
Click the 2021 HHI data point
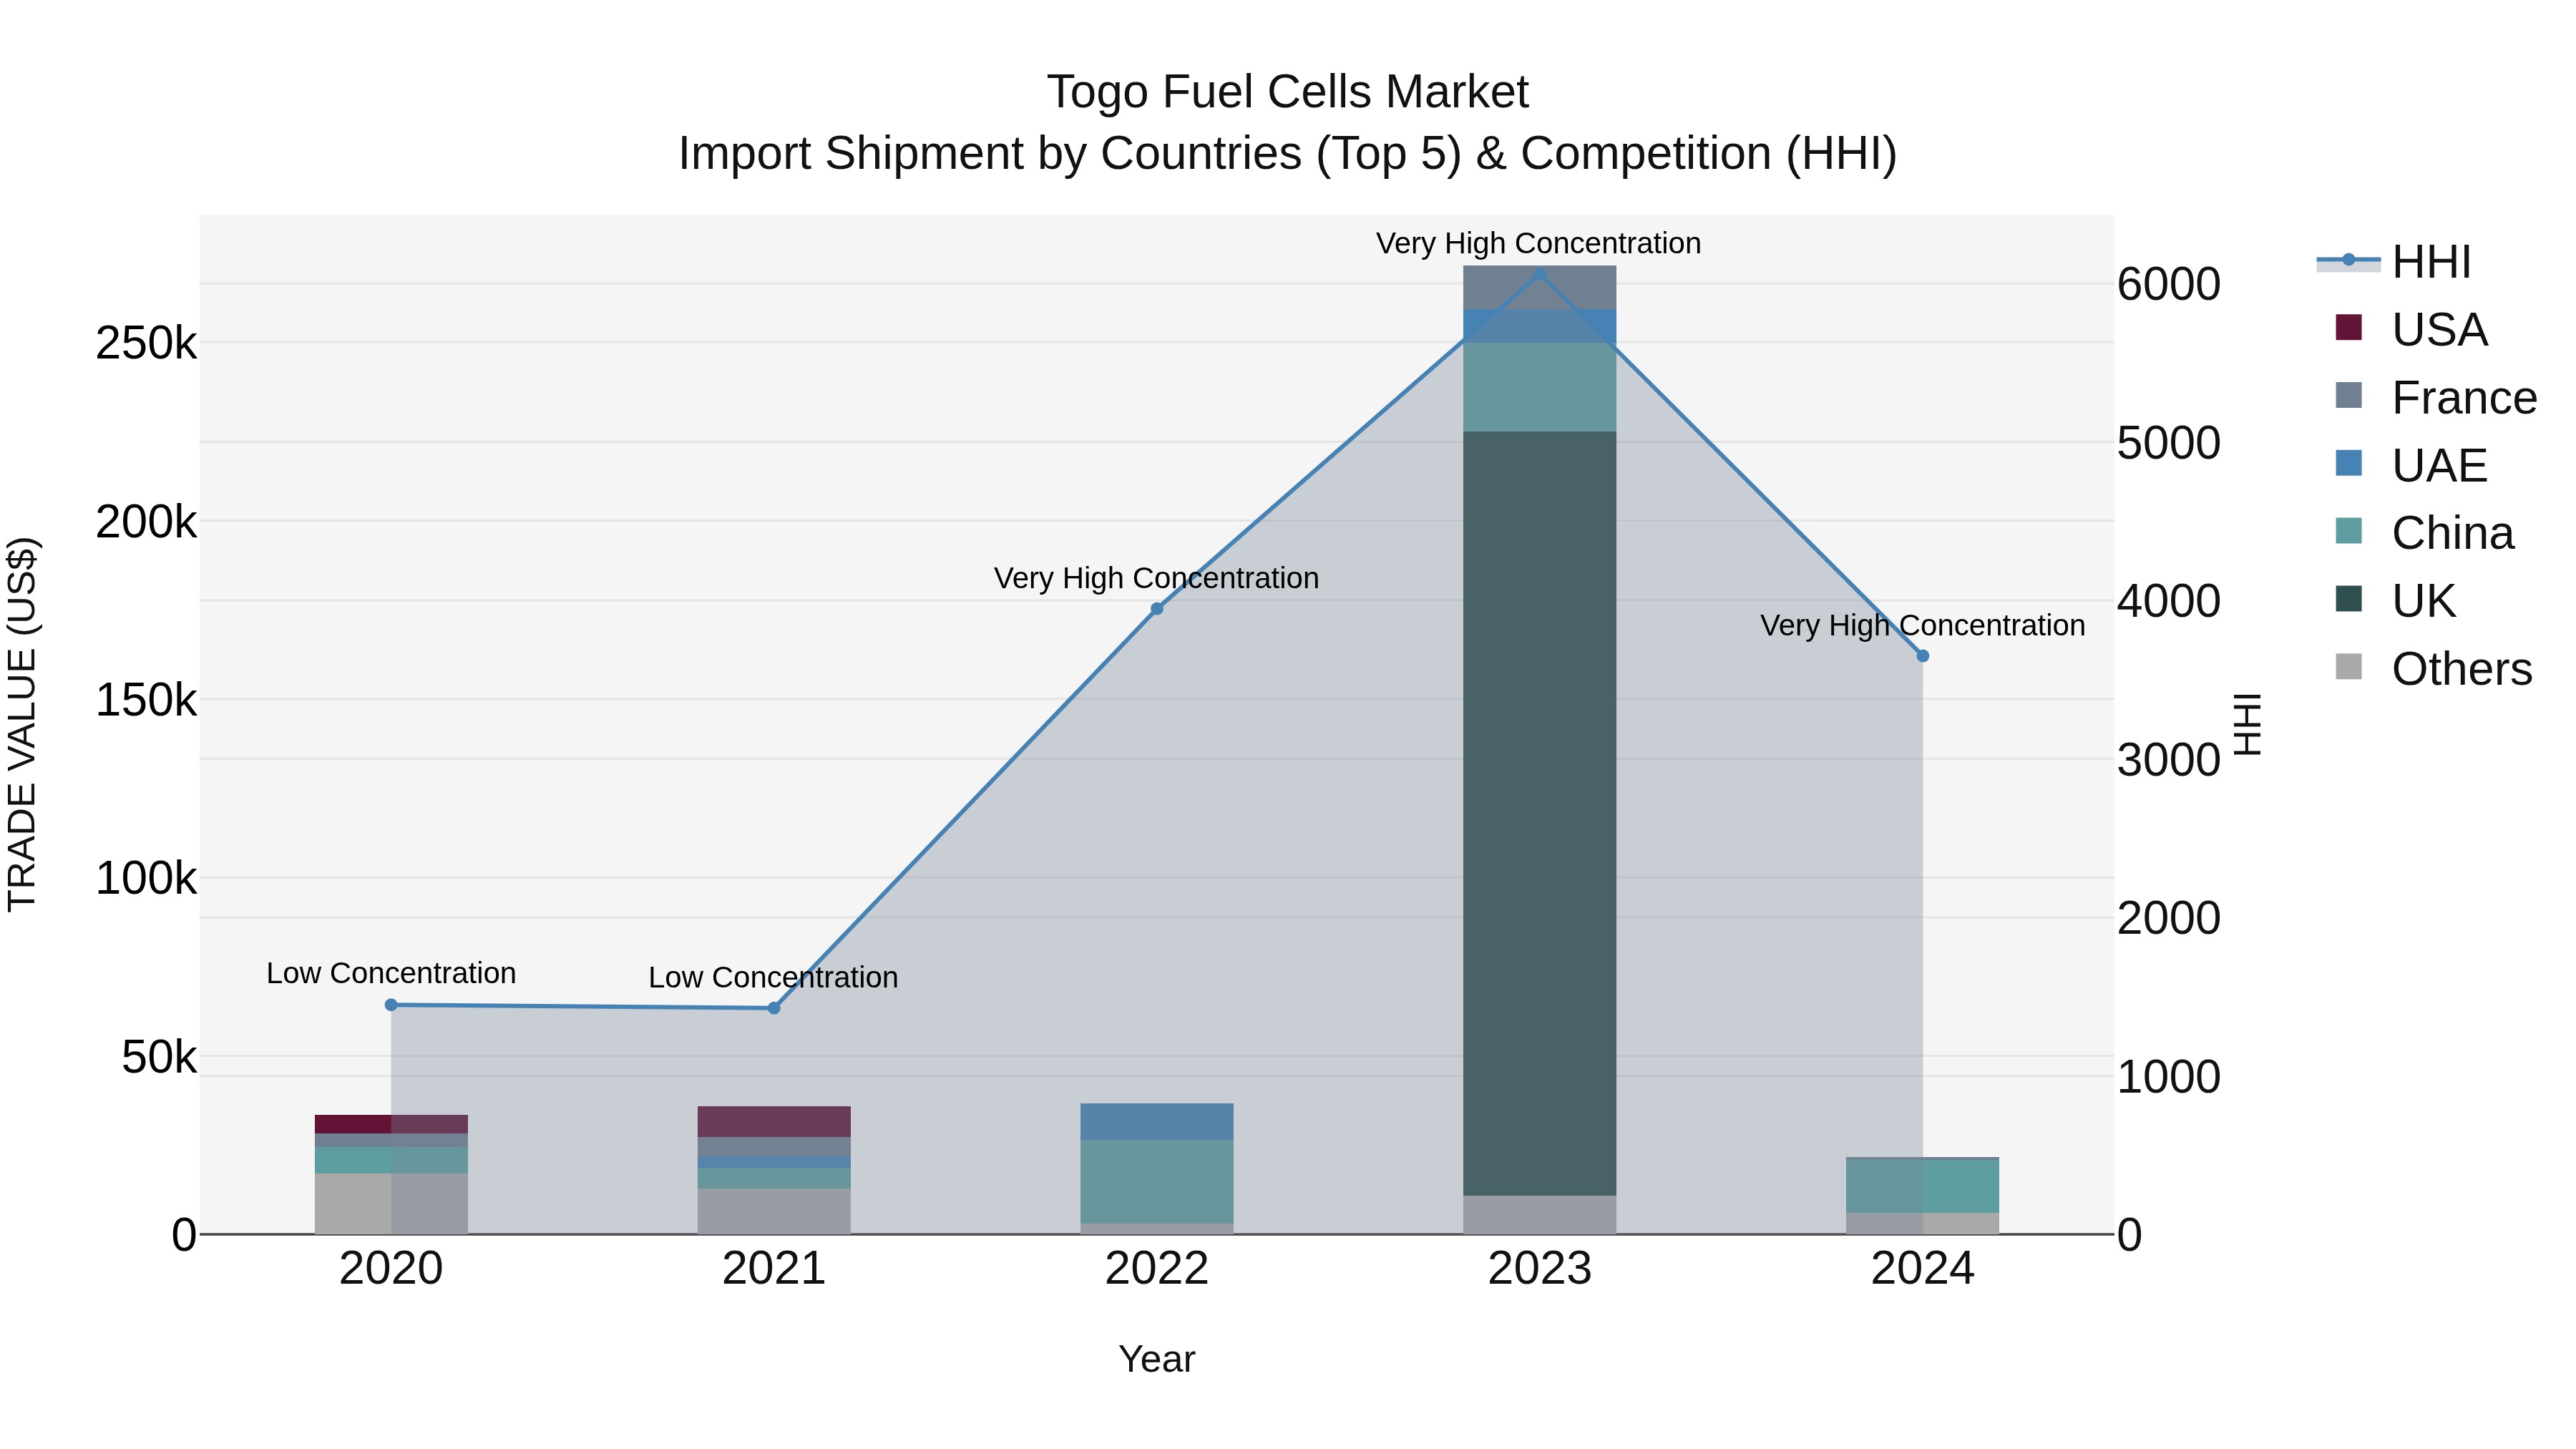point(774,1008)
